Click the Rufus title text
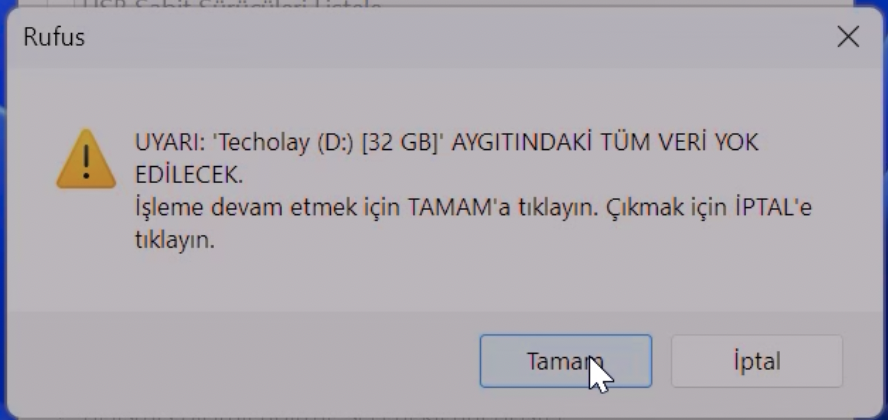The width and height of the screenshot is (888, 420). tap(54, 37)
